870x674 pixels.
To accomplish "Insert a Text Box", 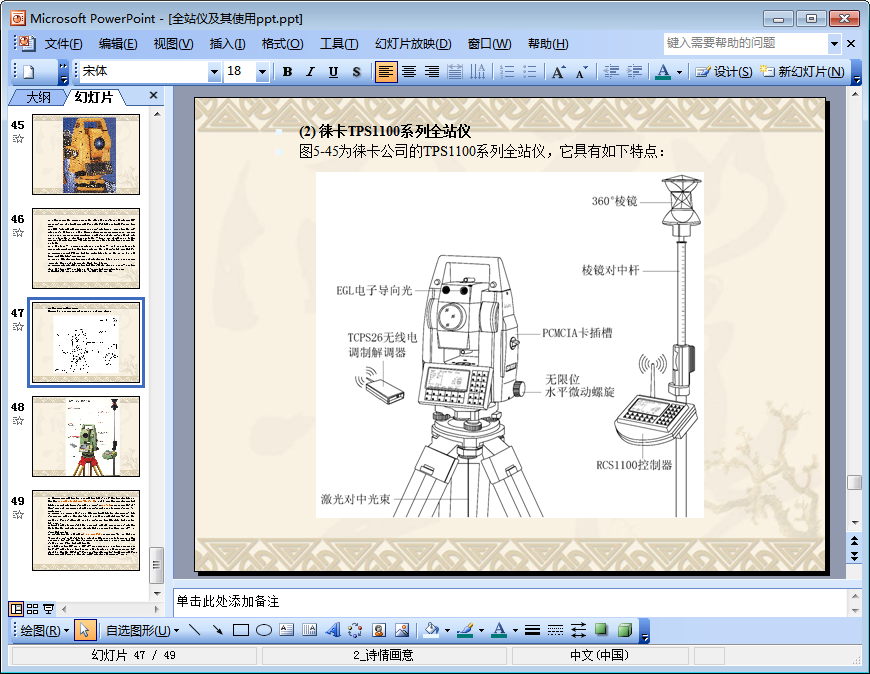I will click(x=286, y=630).
